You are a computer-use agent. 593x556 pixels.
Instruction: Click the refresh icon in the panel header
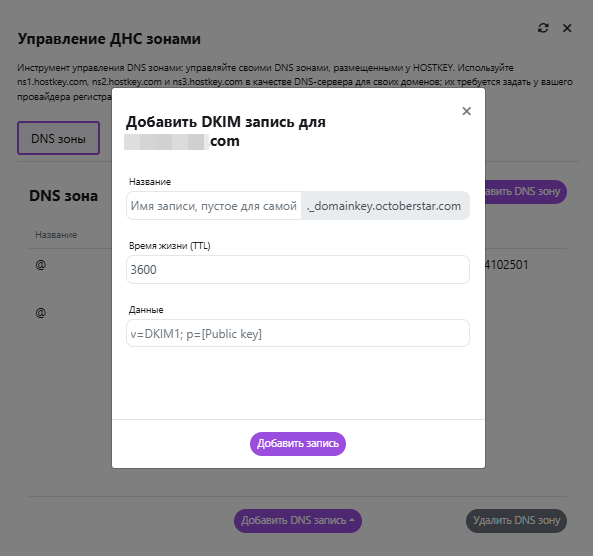(543, 28)
